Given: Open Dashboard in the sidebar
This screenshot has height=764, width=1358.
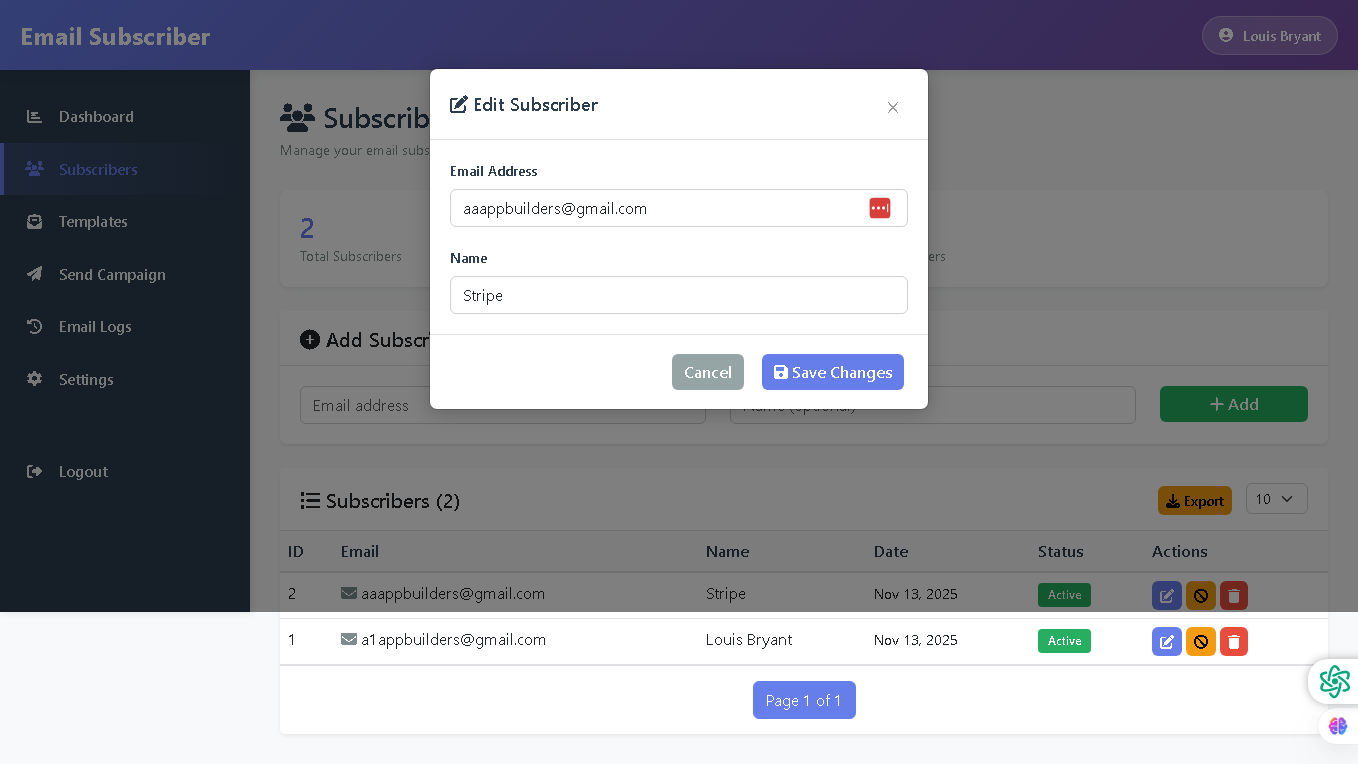Looking at the screenshot, I should coord(96,117).
